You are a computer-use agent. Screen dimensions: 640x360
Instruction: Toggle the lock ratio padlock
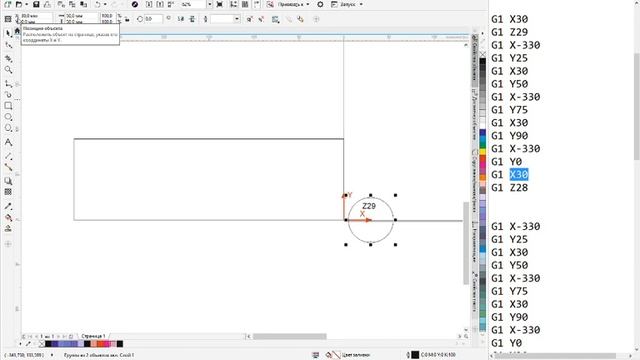point(127,19)
